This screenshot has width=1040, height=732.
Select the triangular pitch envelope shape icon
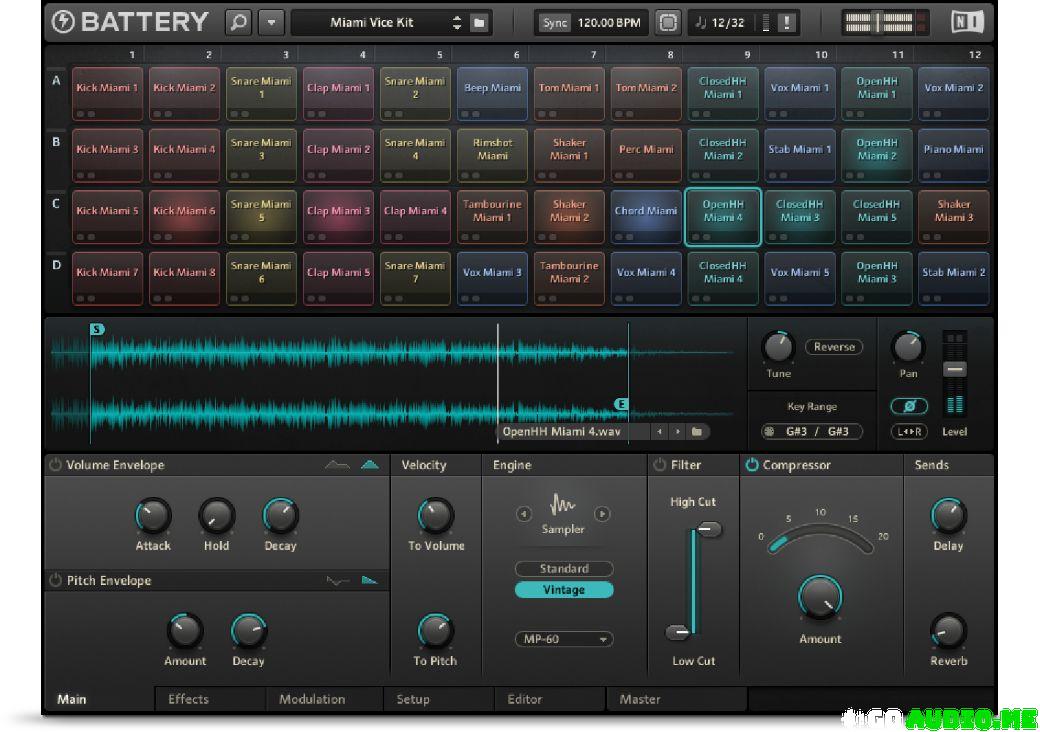(x=369, y=581)
